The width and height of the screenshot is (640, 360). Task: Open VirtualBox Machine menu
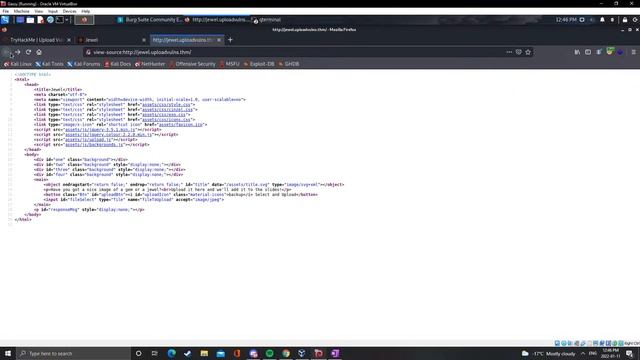[x=22, y=11]
